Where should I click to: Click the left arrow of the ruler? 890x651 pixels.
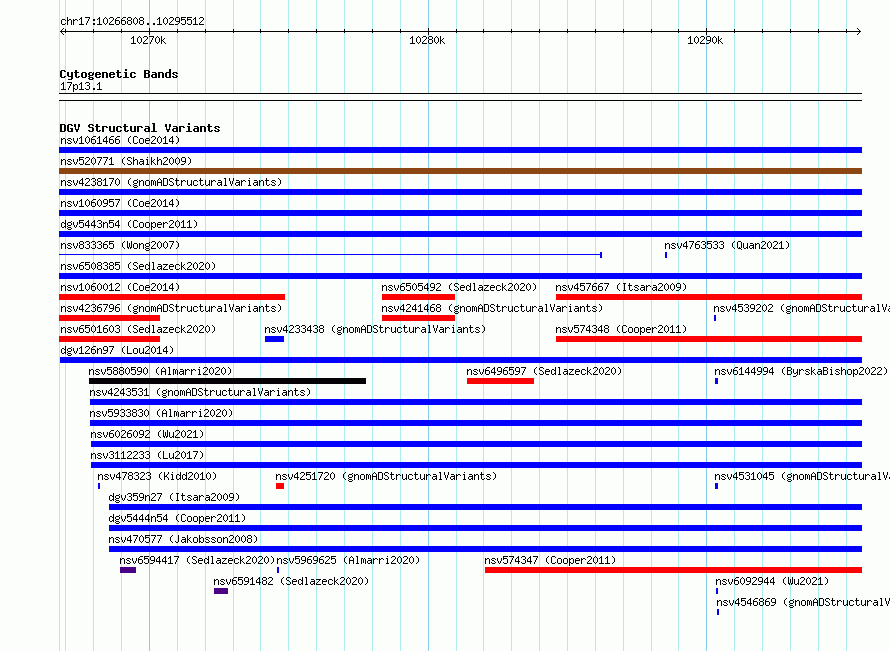pos(63,32)
